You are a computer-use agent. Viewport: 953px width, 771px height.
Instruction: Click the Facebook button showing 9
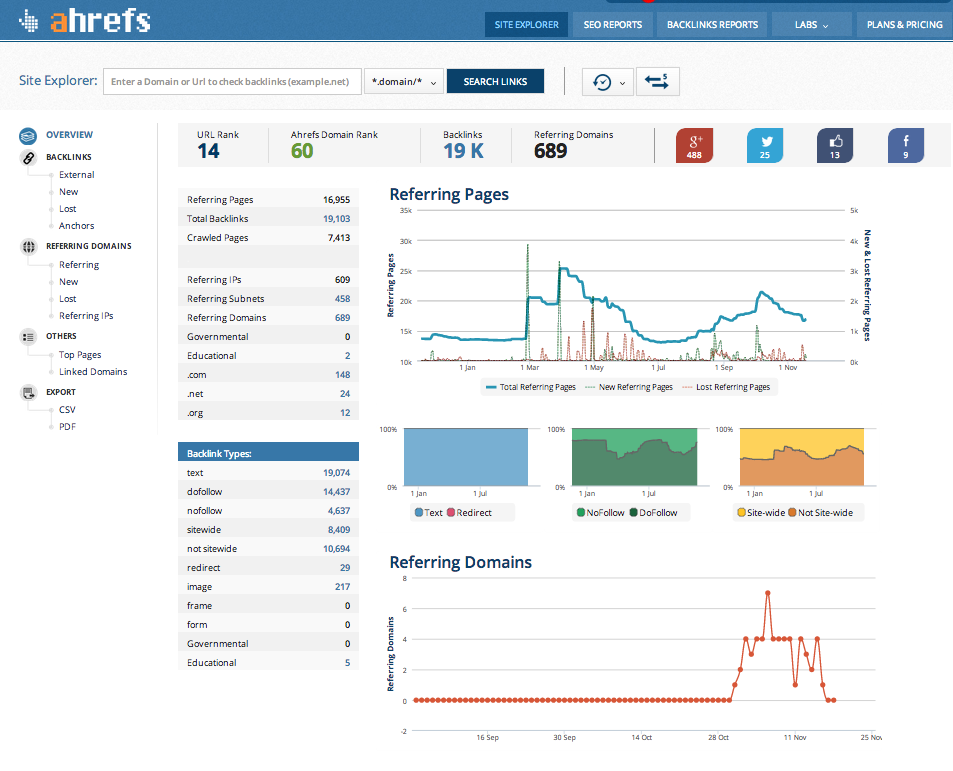coord(906,146)
